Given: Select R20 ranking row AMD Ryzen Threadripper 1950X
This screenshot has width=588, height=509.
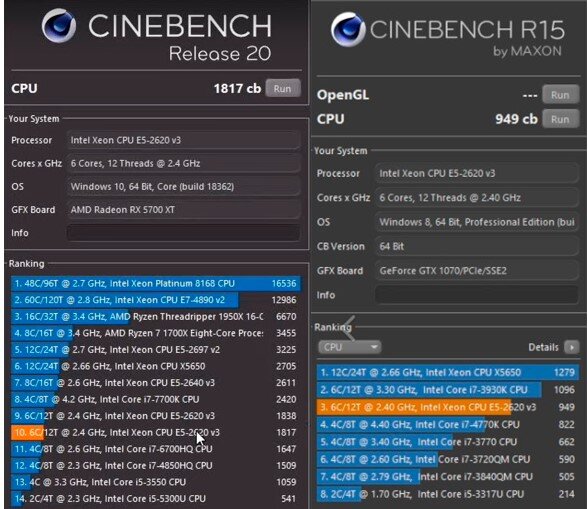Looking at the screenshot, I should pyautogui.click(x=156, y=317).
